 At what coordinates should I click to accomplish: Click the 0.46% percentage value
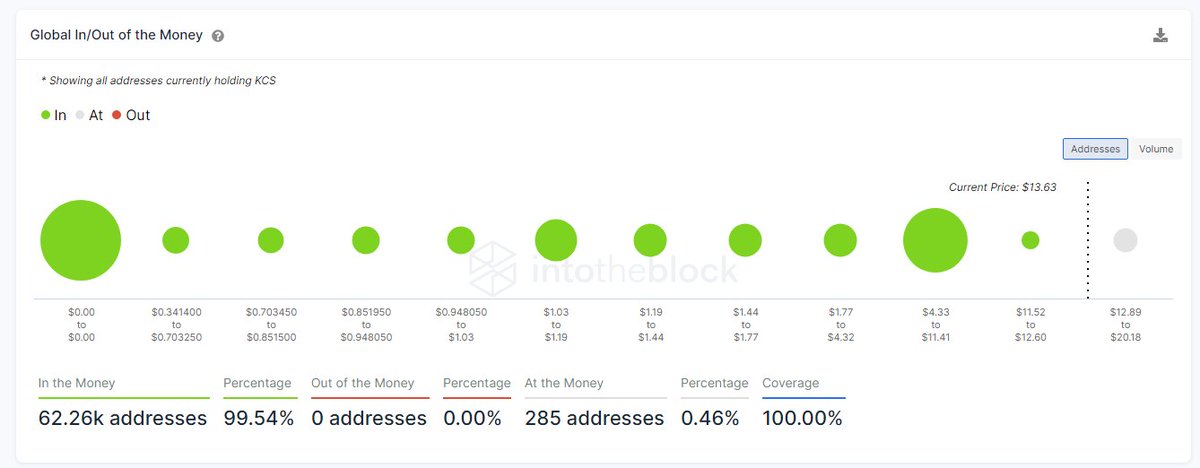710,418
